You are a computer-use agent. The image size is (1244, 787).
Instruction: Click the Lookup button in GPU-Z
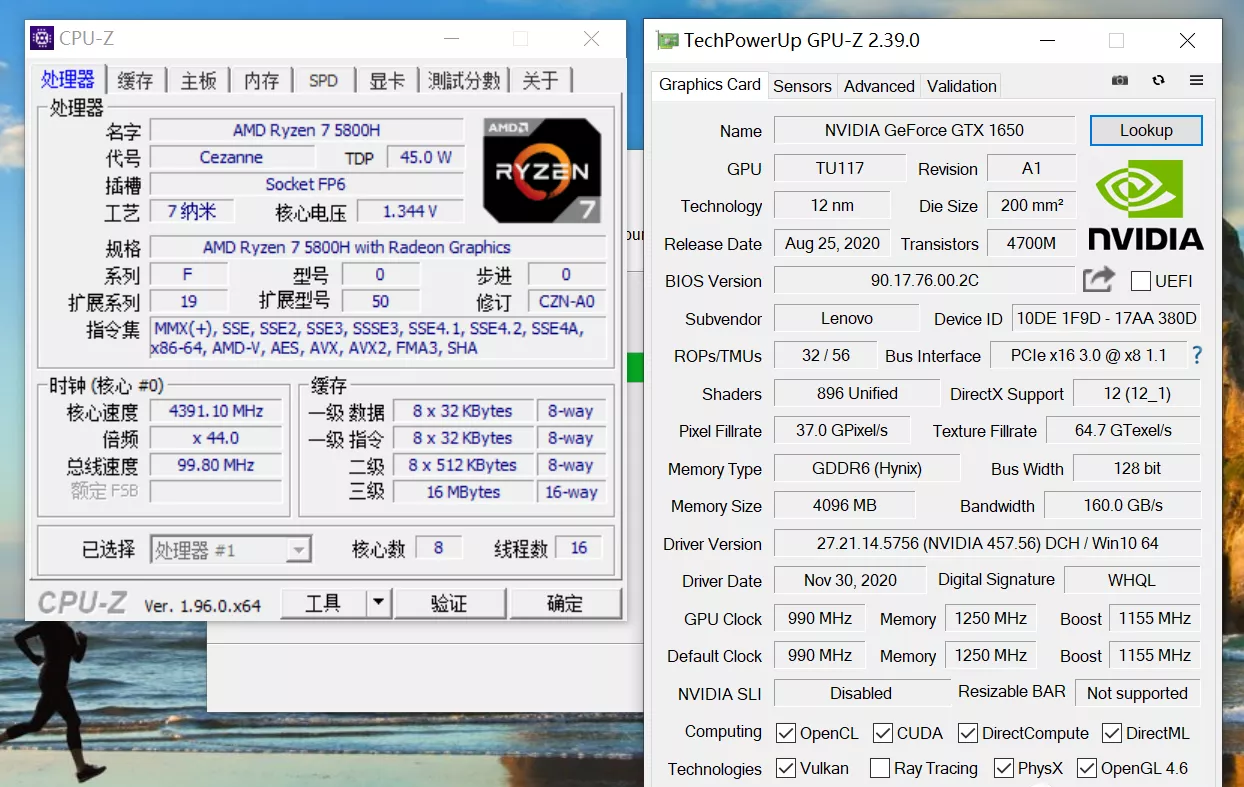(1146, 130)
